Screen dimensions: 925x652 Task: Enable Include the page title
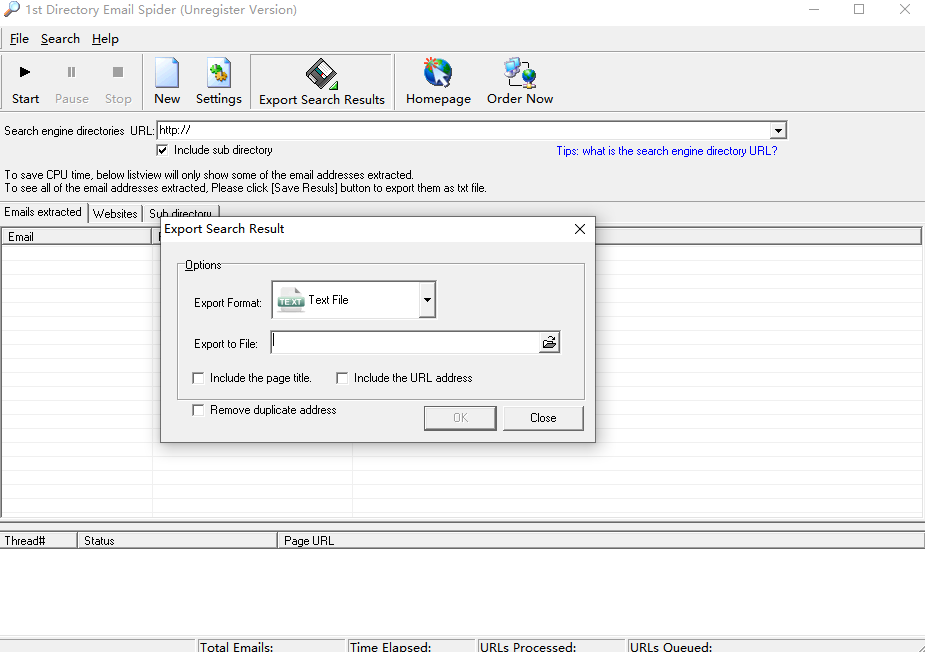198,378
